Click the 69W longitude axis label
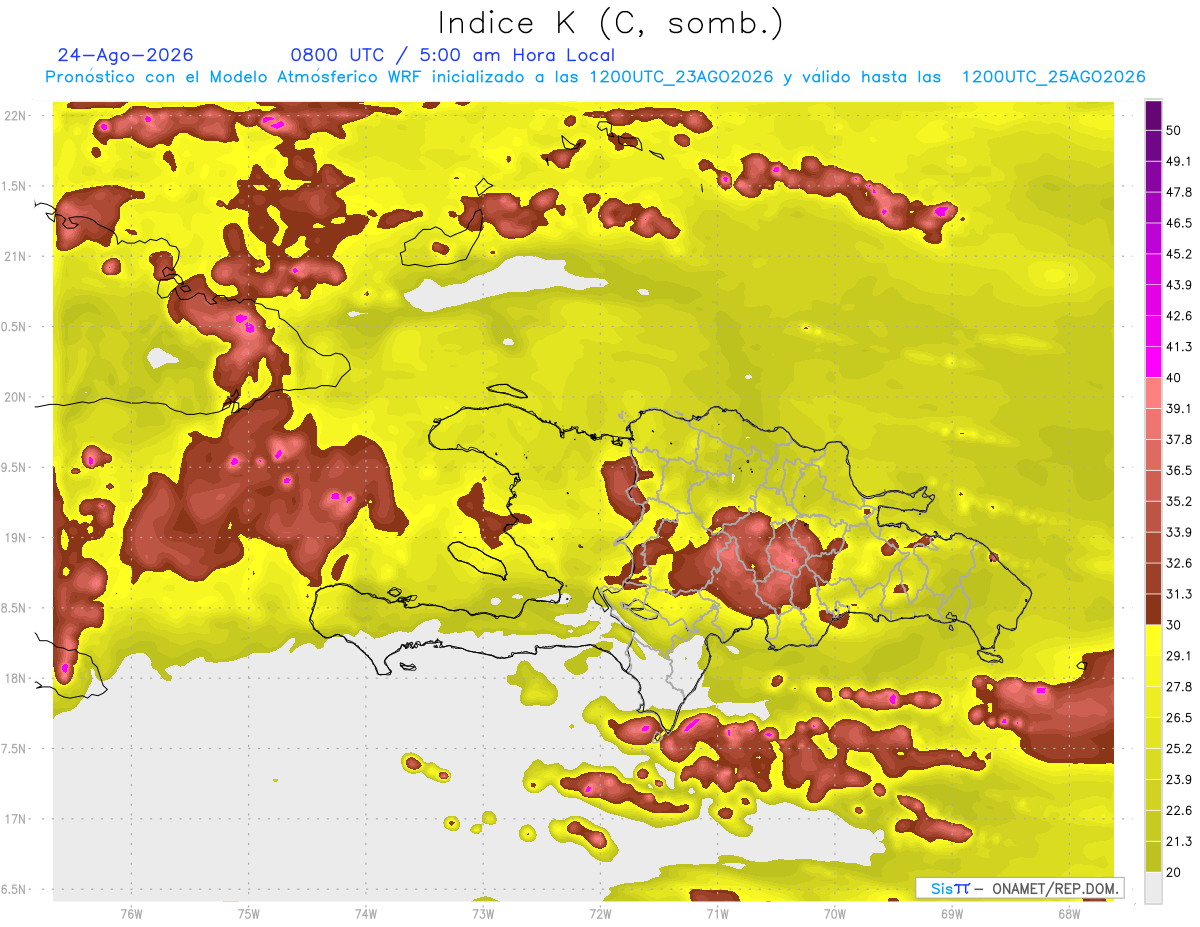The width and height of the screenshot is (1200, 927). click(952, 913)
